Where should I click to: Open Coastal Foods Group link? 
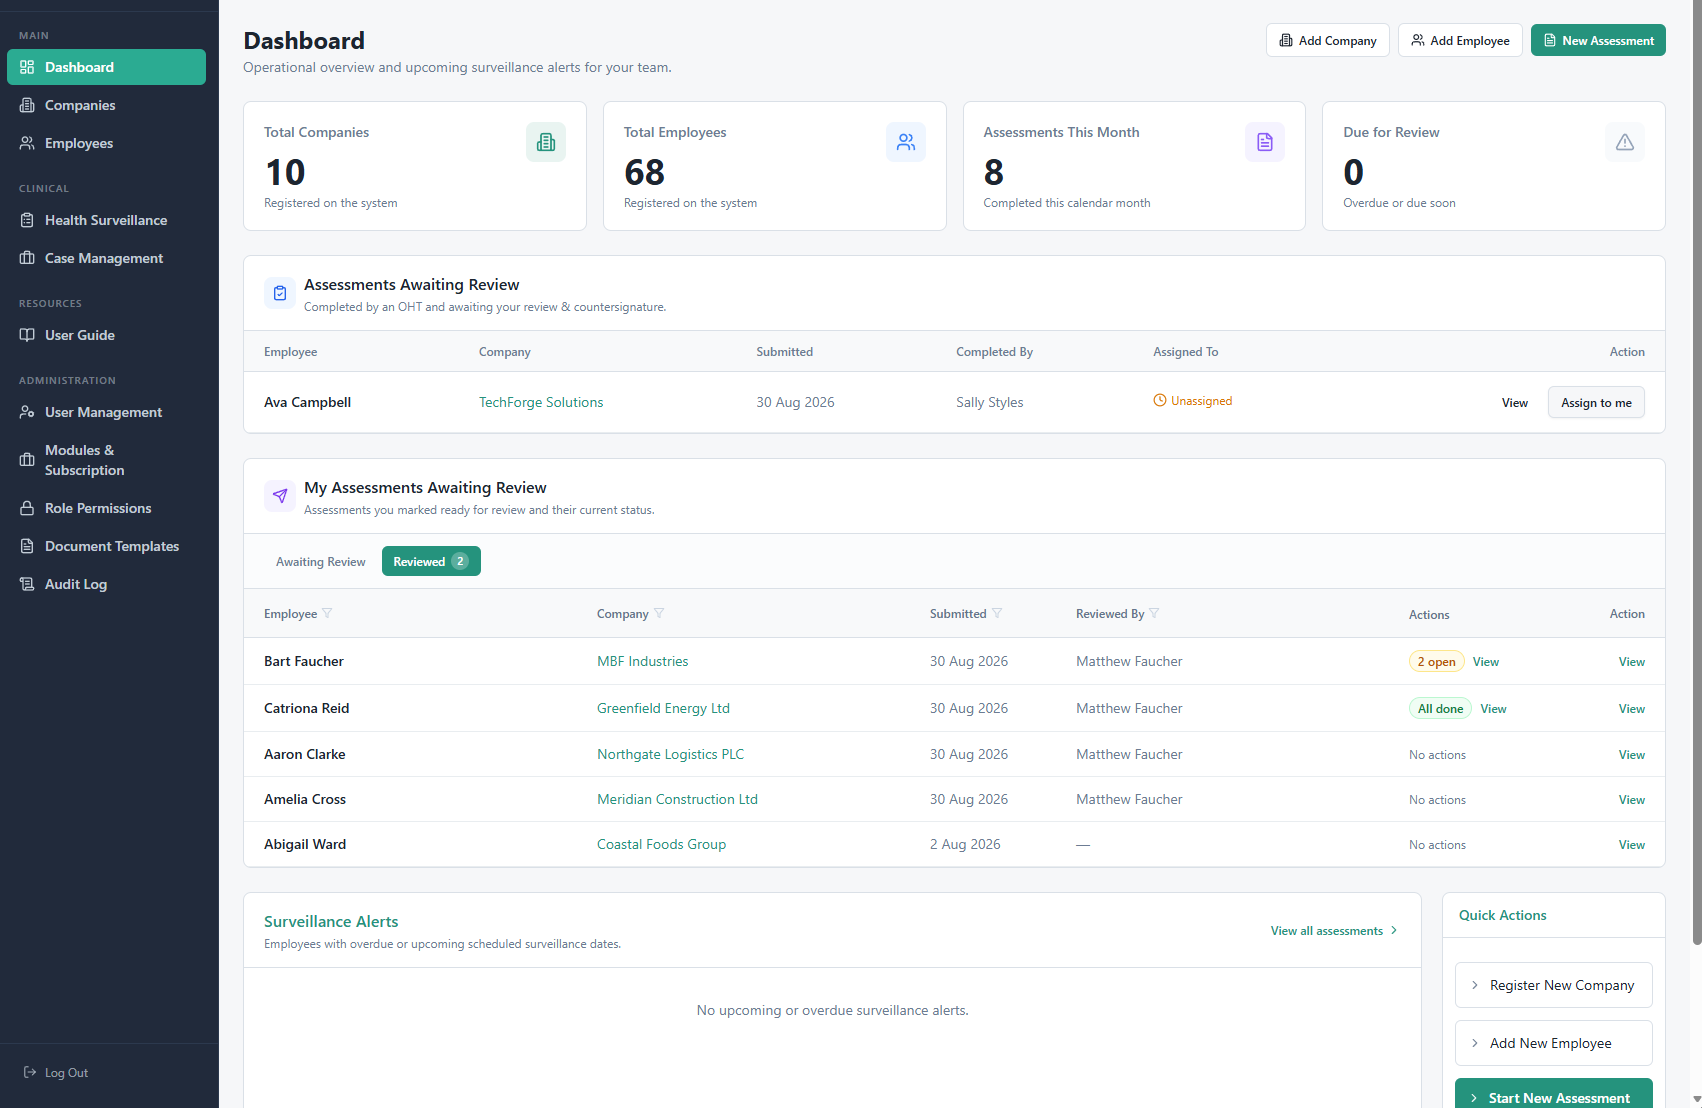(x=661, y=844)
